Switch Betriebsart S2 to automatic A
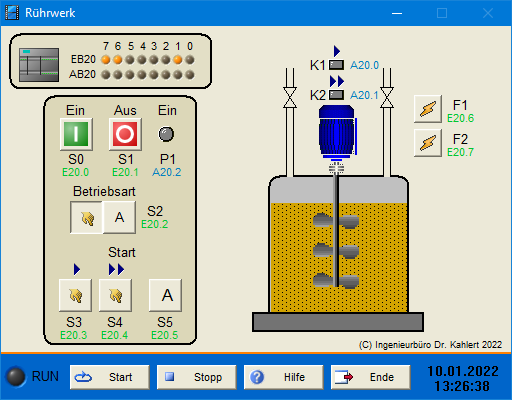Image resolution: width=512 pixels, height=400 pixels. click(x=119, y=217)
